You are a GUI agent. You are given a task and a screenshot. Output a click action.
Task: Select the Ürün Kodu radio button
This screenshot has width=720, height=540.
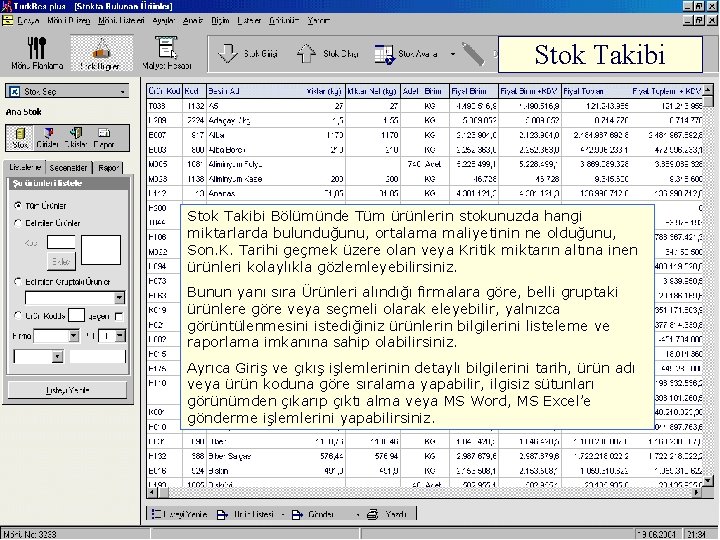[18, 316]
